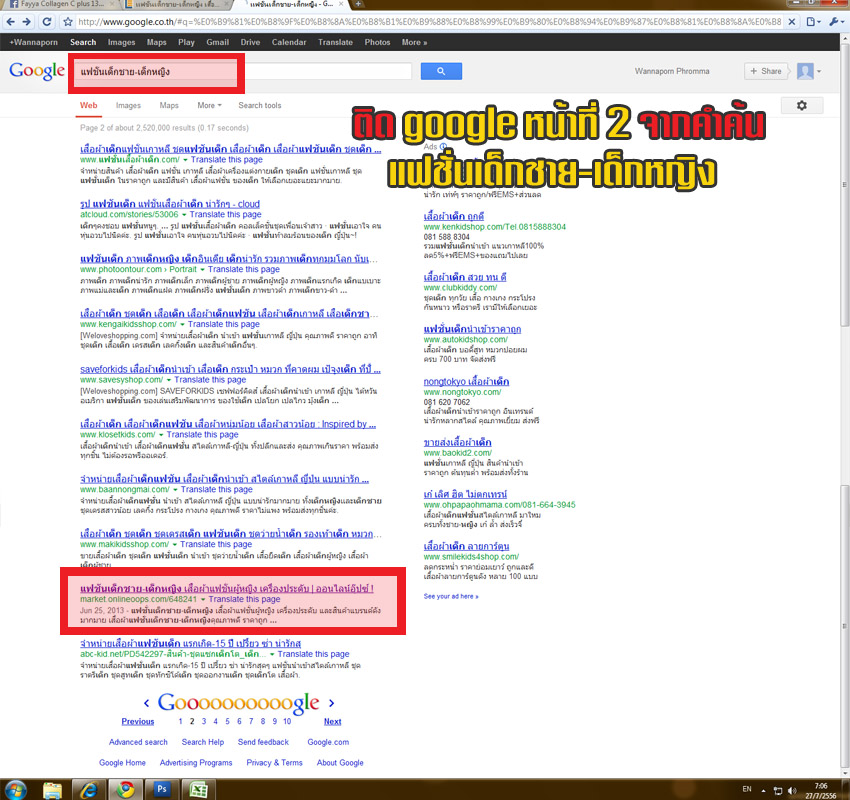The height and width of the screenshot is (800, 850).
Task: Click the EN language indicator in tray
Action: [x=747, y=789]
